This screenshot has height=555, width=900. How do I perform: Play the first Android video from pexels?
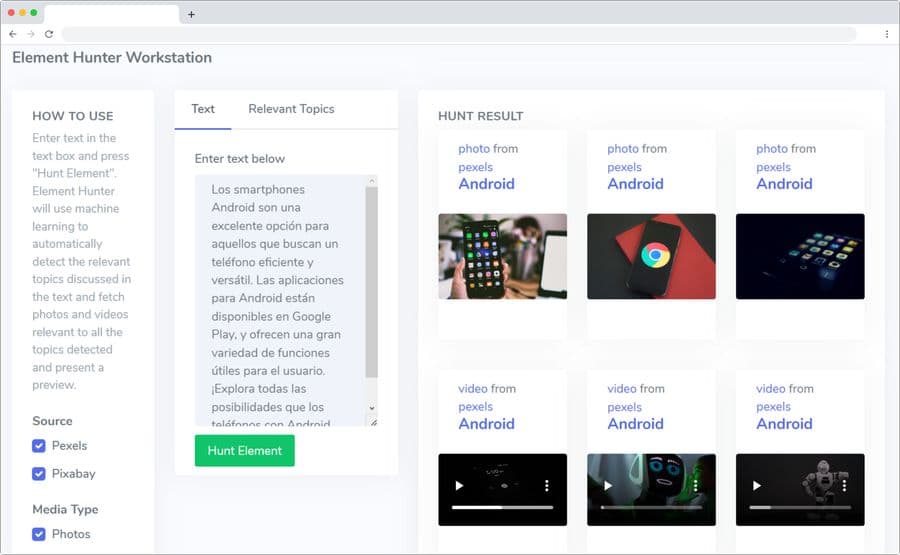(x=459, y=486)
